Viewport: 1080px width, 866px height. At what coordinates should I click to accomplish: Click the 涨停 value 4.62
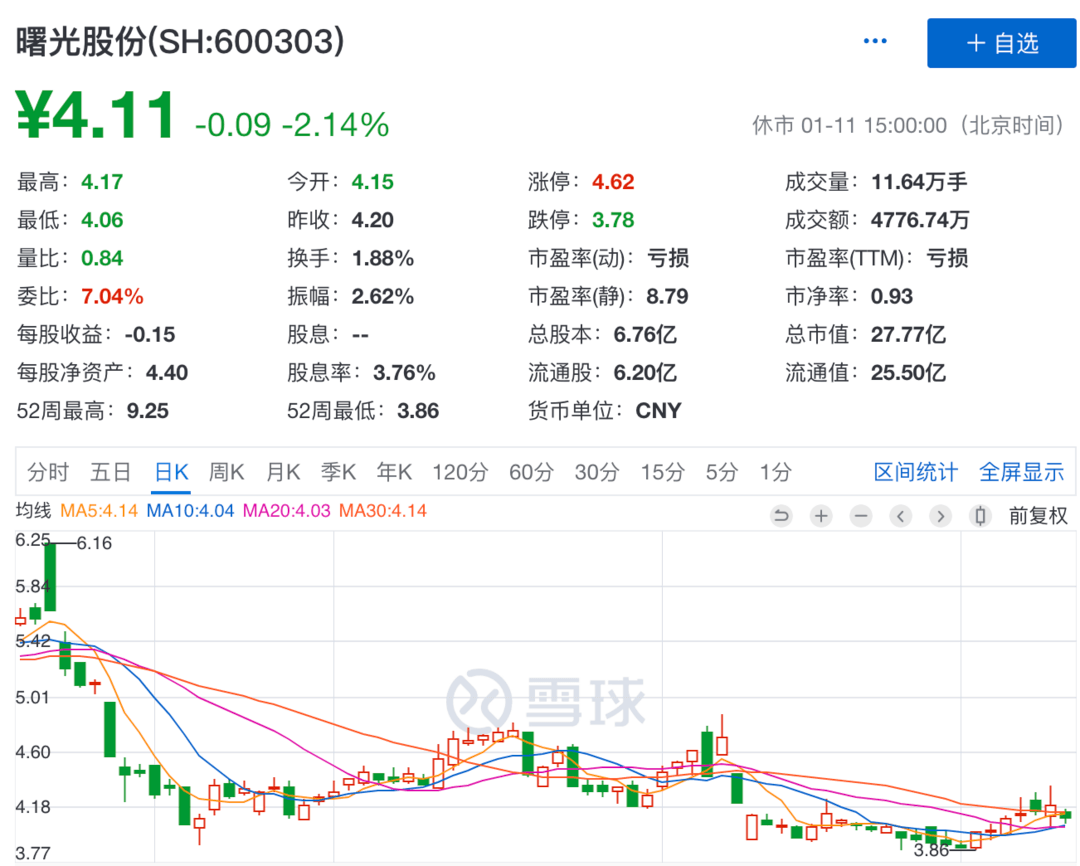tap(613, 182)
